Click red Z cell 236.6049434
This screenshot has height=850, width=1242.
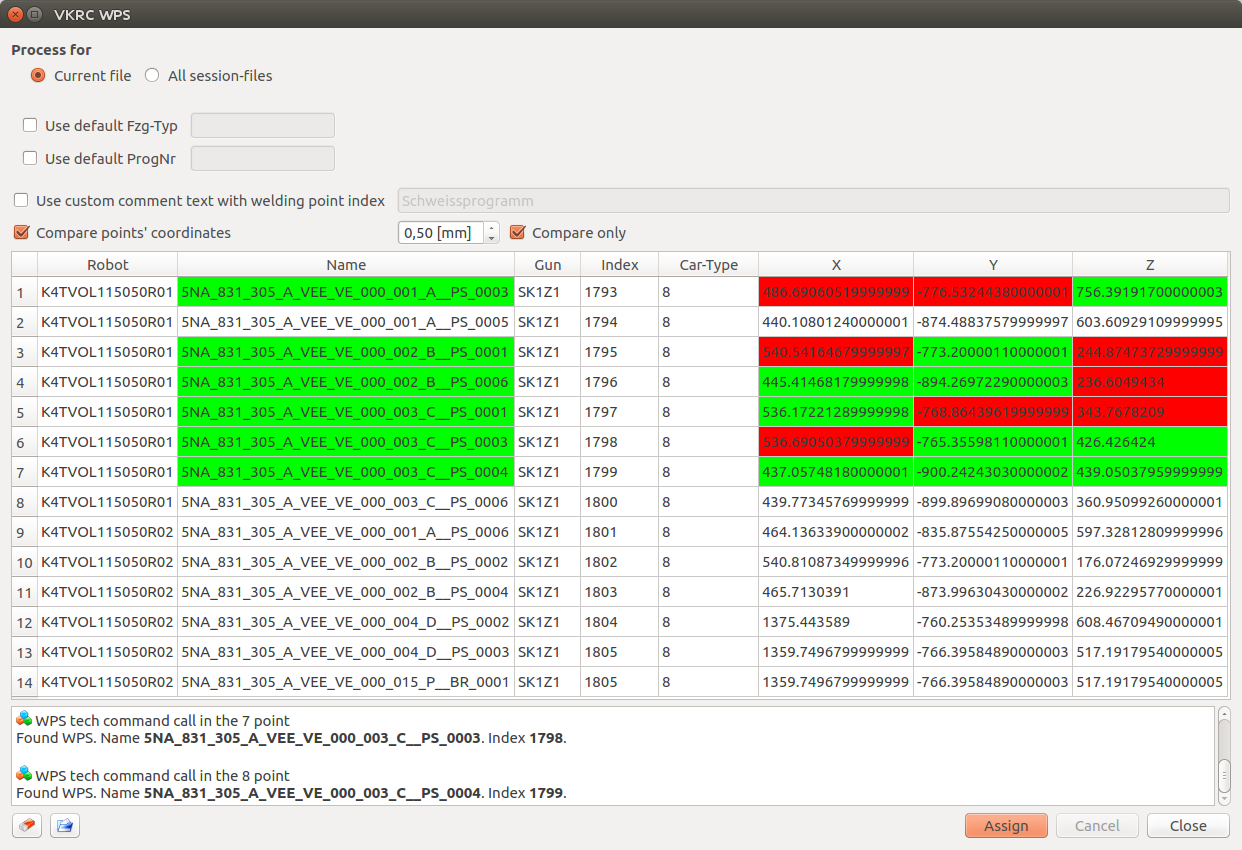(1150, 382)
